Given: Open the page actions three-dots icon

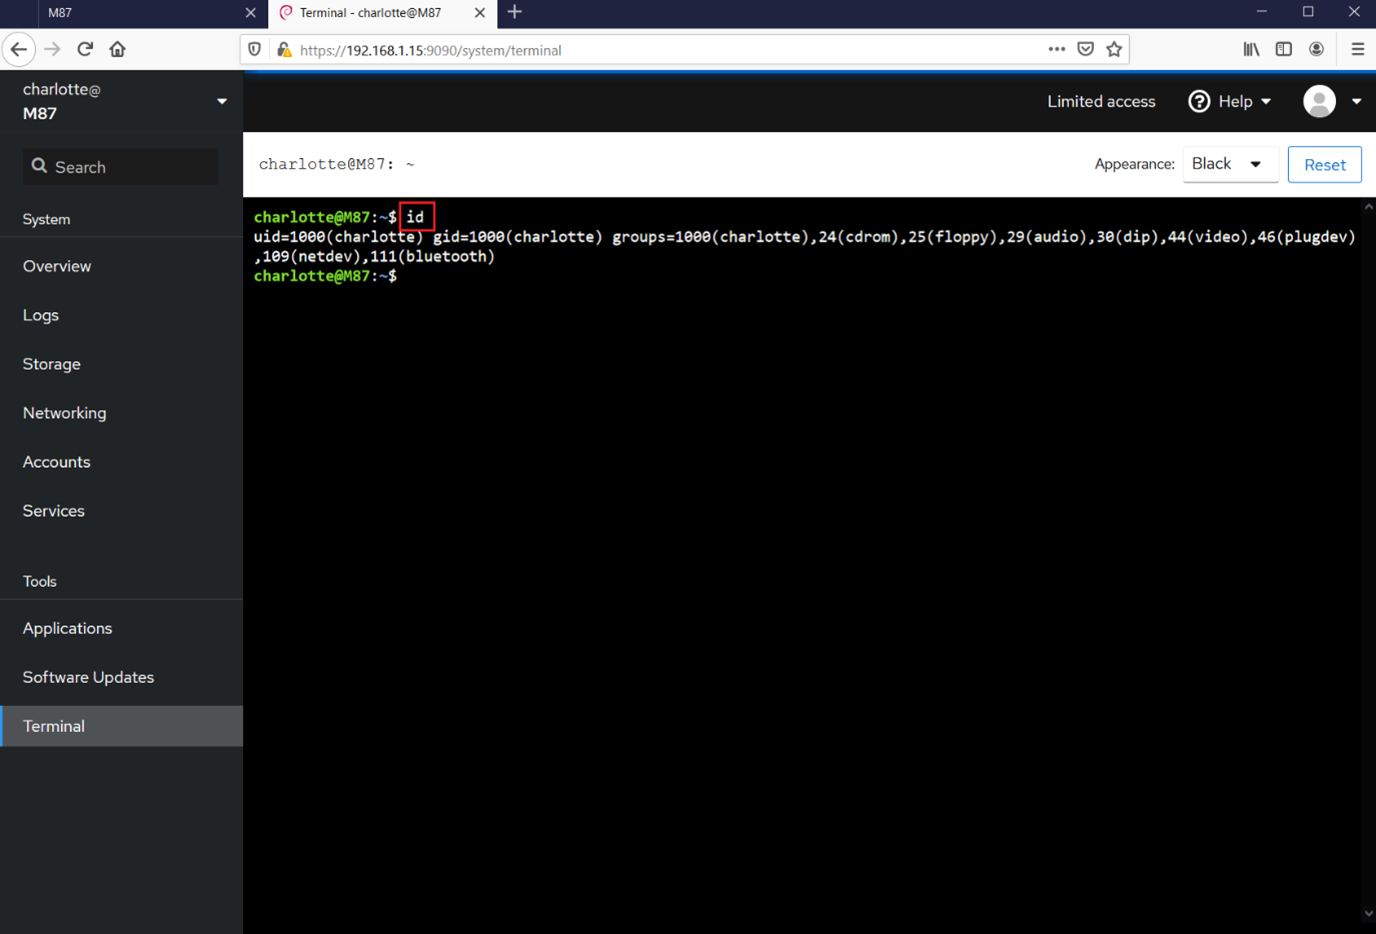Looking at the screenshot, I should tap(1056, 49).
